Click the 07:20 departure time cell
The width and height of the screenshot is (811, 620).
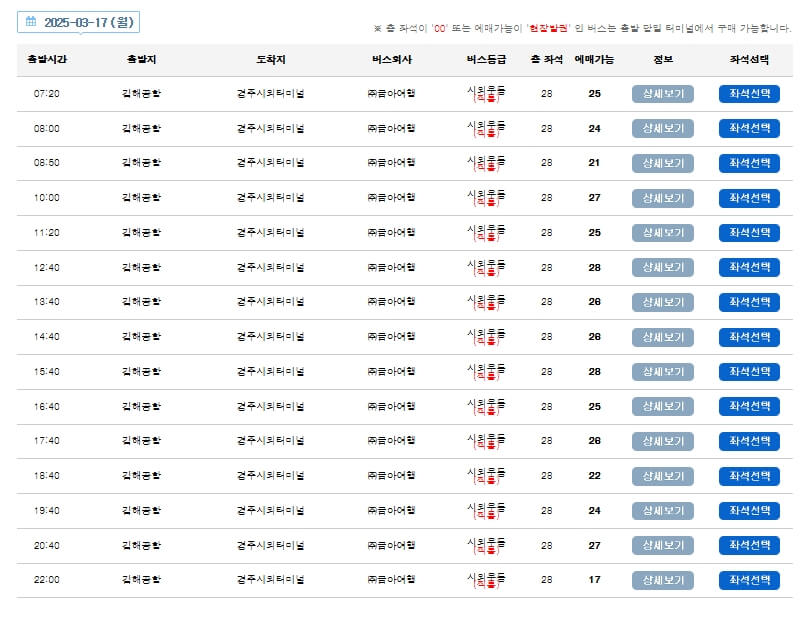pyautogui.click(x=47, y=94)
